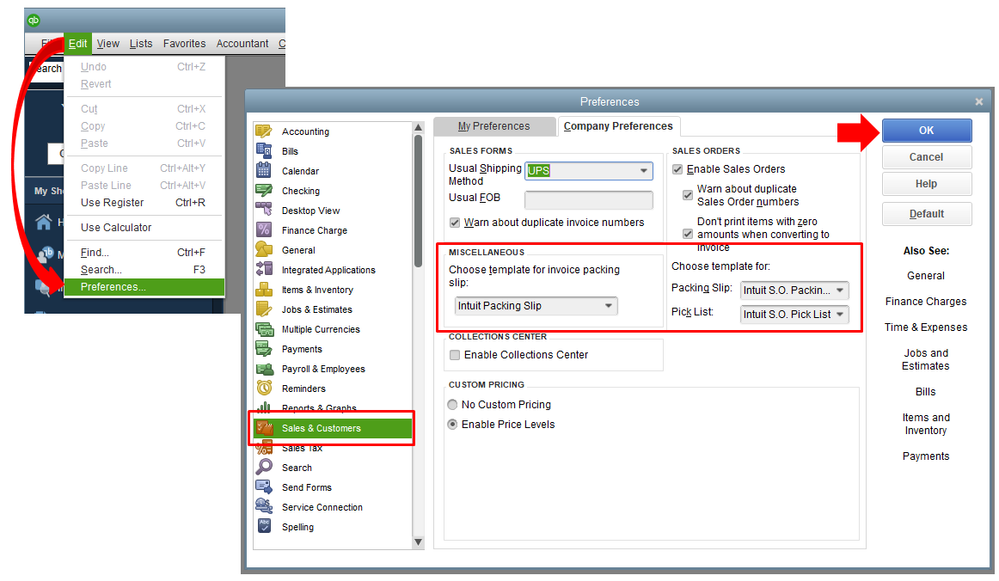This screenshot has width=999, height=581.
Task: Click the category list scroll down arrow
Action: (x=418, y=542)
